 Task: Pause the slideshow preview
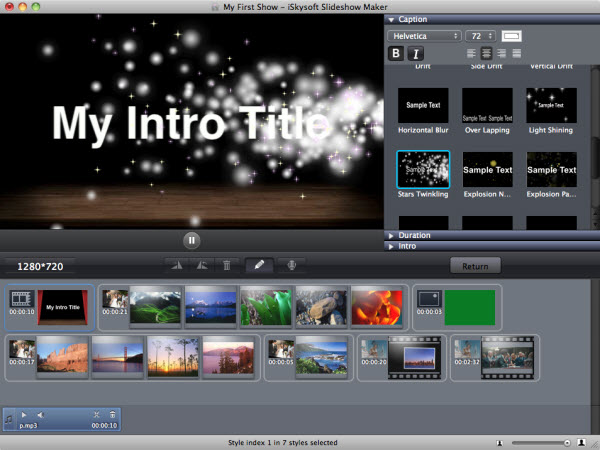tap(191, 240)
